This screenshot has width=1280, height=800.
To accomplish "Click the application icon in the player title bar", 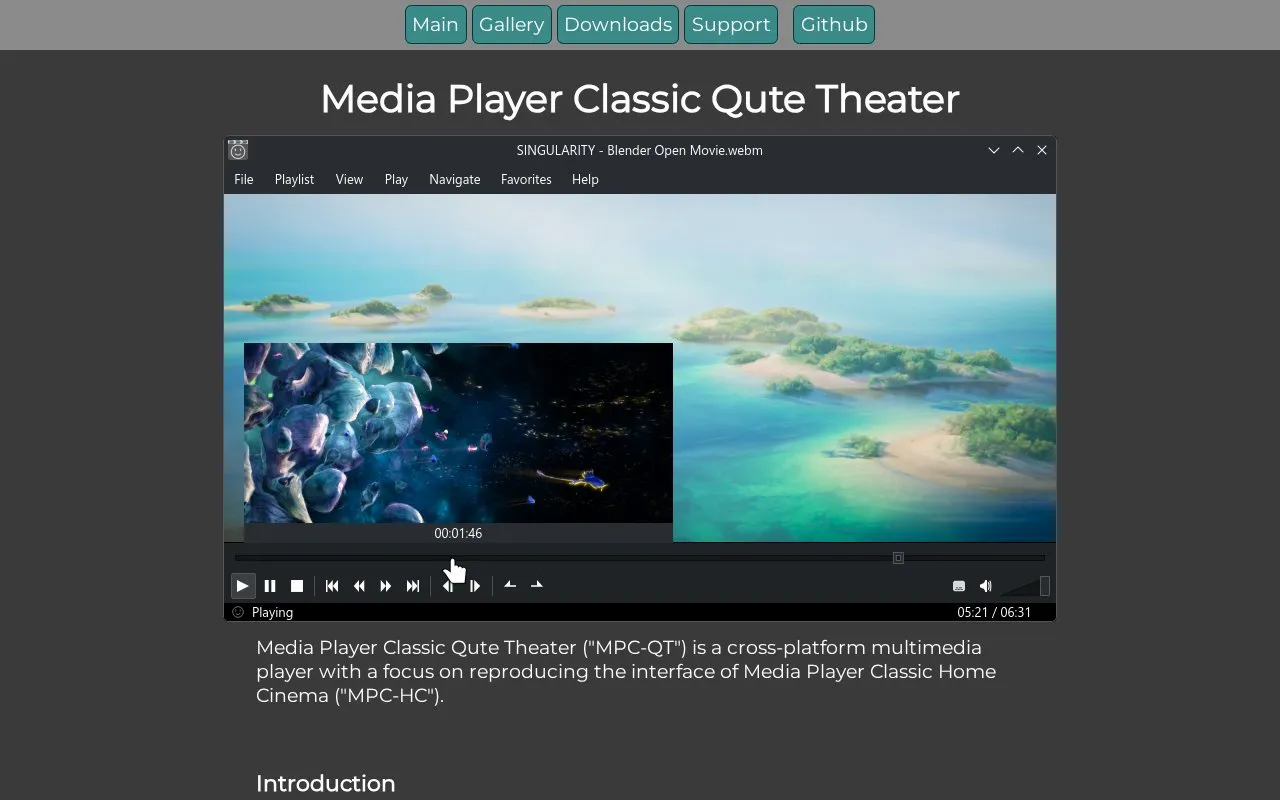I will 238,150.
